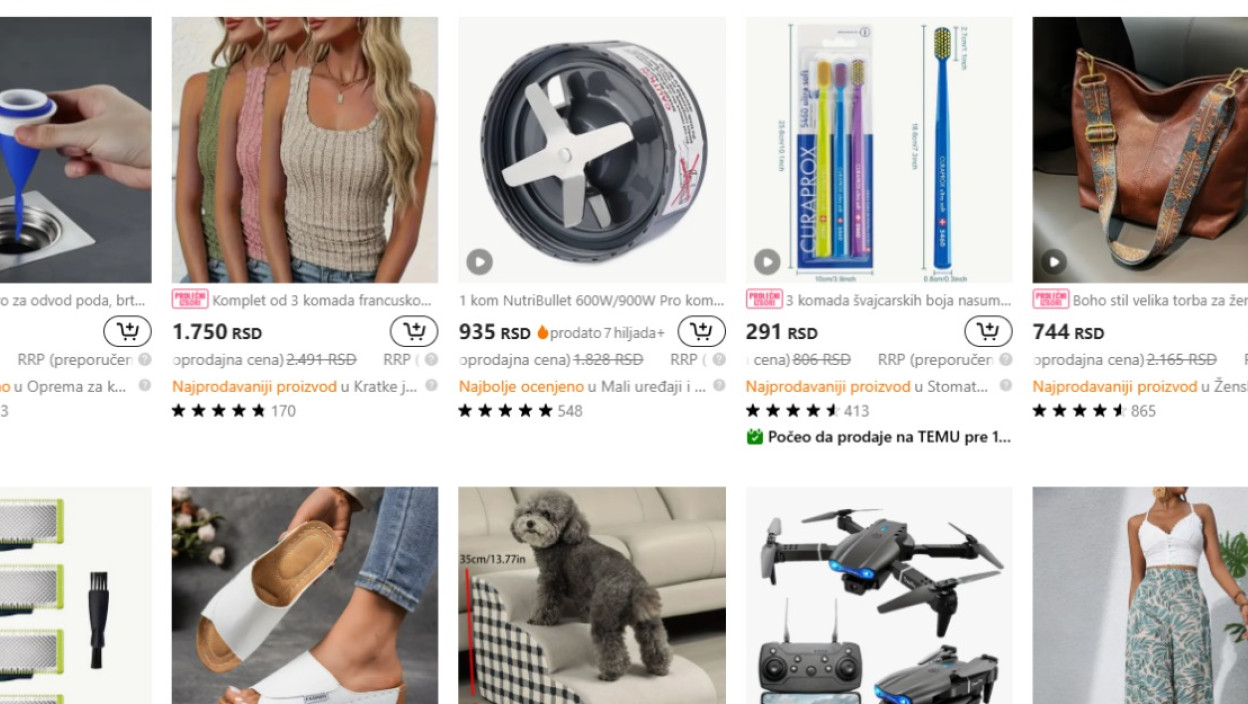
Task: Click info icon beside toothbrush RRP
Action: point(1005,359)
